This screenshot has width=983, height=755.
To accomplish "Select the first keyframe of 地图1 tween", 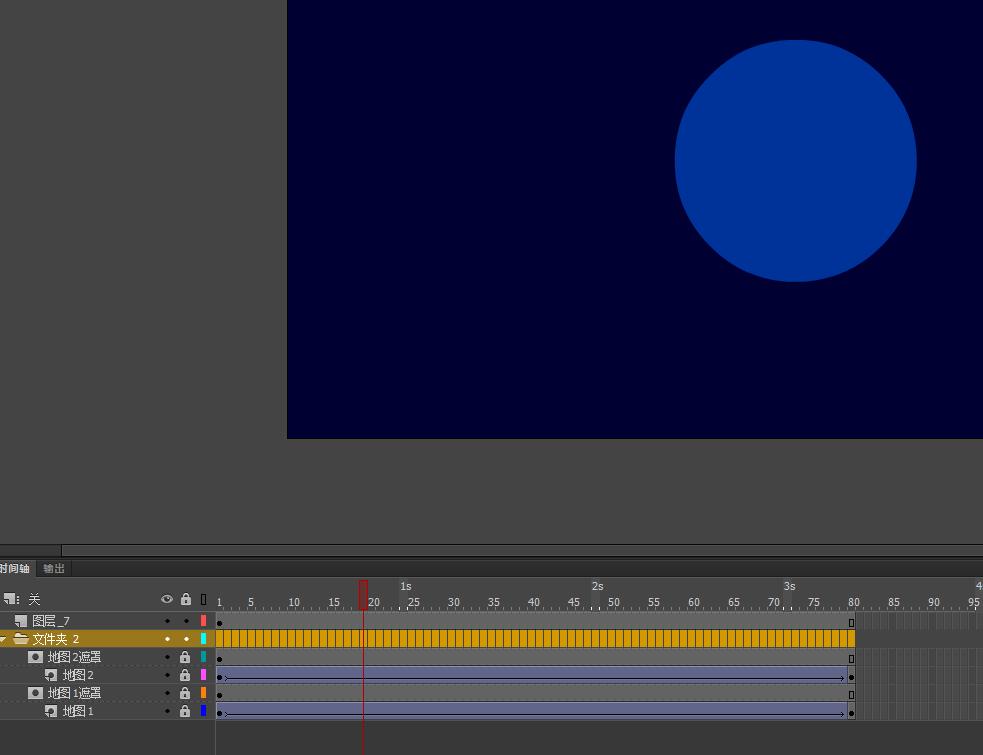I will pos(219,713).
